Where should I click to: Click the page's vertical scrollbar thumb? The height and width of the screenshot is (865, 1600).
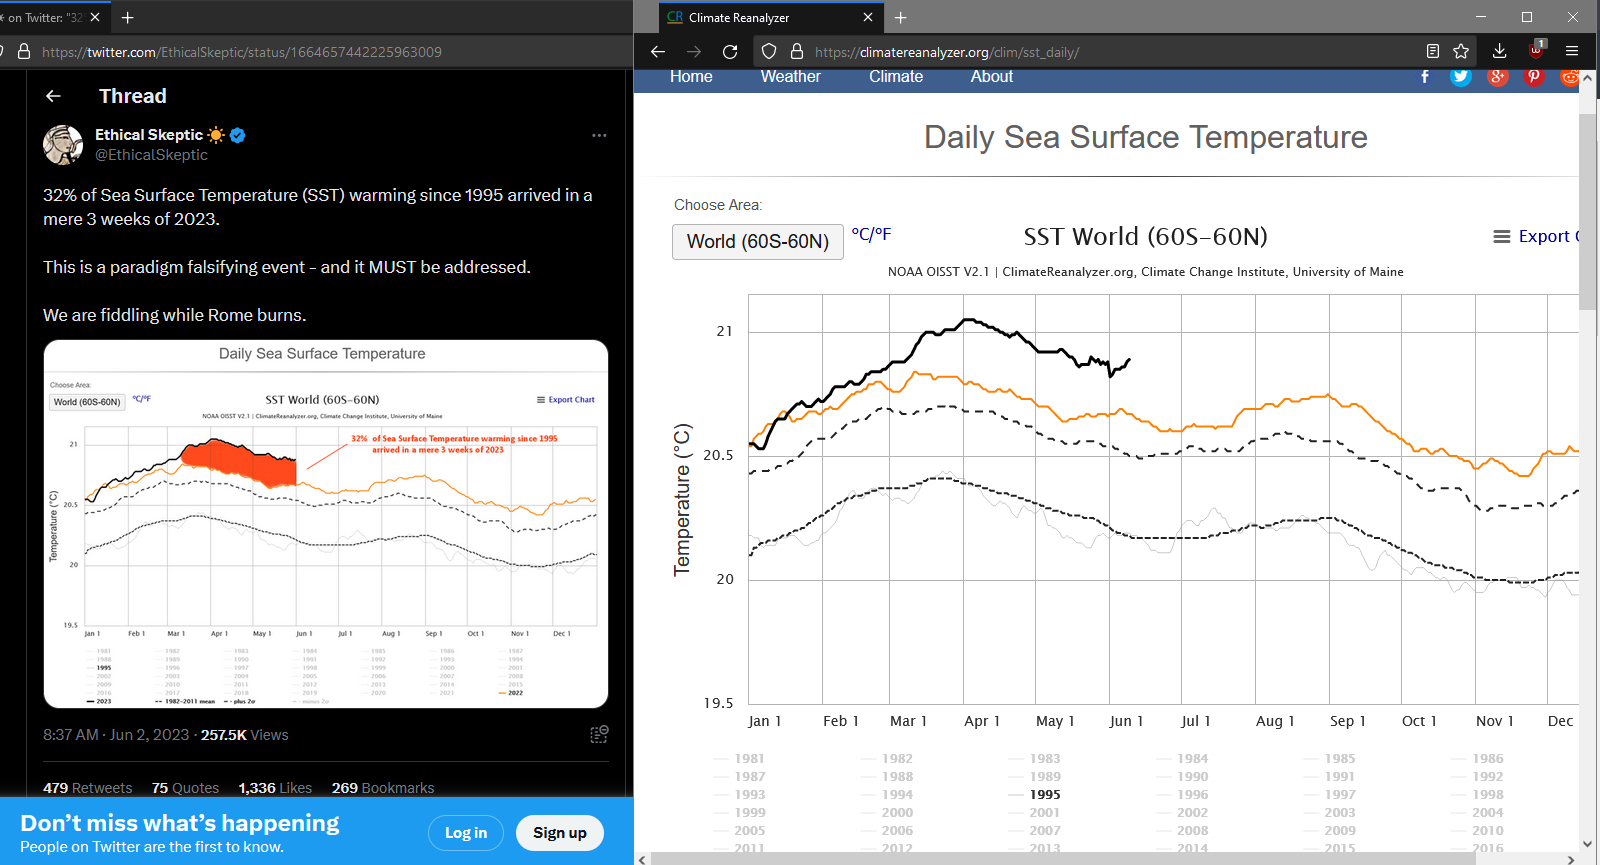(1588, 210)
